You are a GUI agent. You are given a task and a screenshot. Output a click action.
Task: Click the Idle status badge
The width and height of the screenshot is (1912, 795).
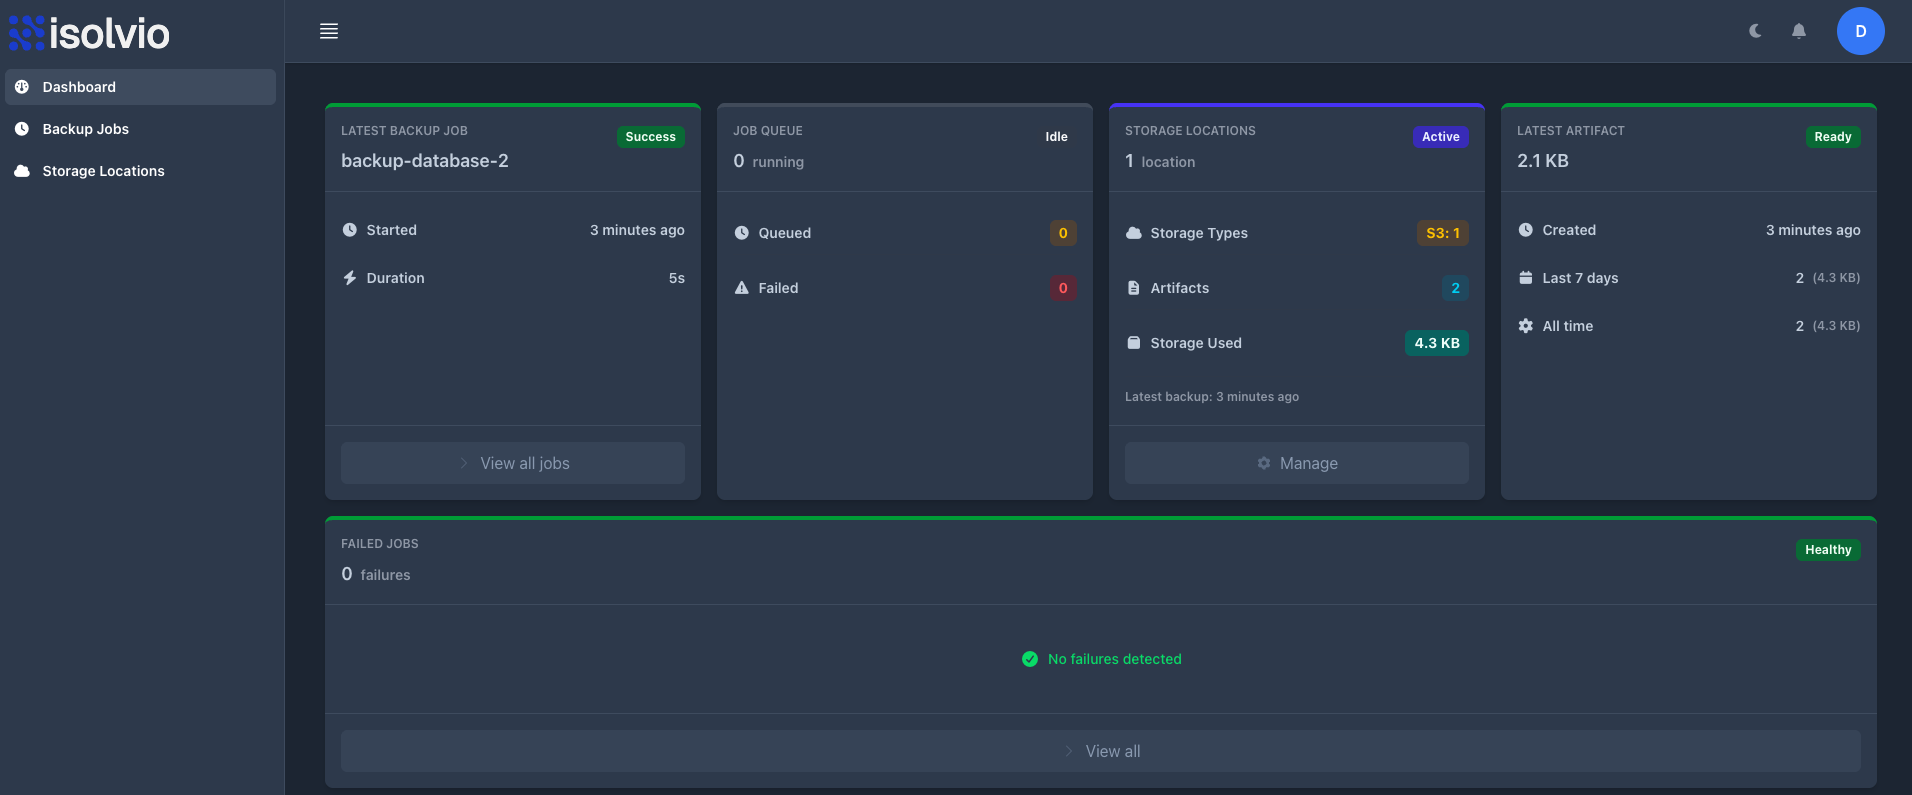(x=1057, y=137)
